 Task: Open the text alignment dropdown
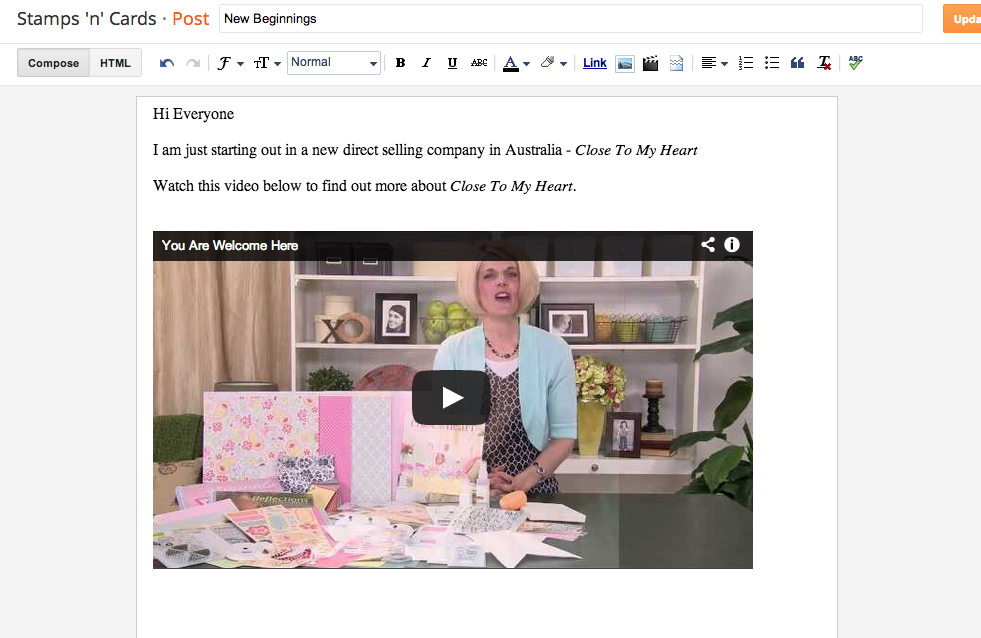coord(714,63)
